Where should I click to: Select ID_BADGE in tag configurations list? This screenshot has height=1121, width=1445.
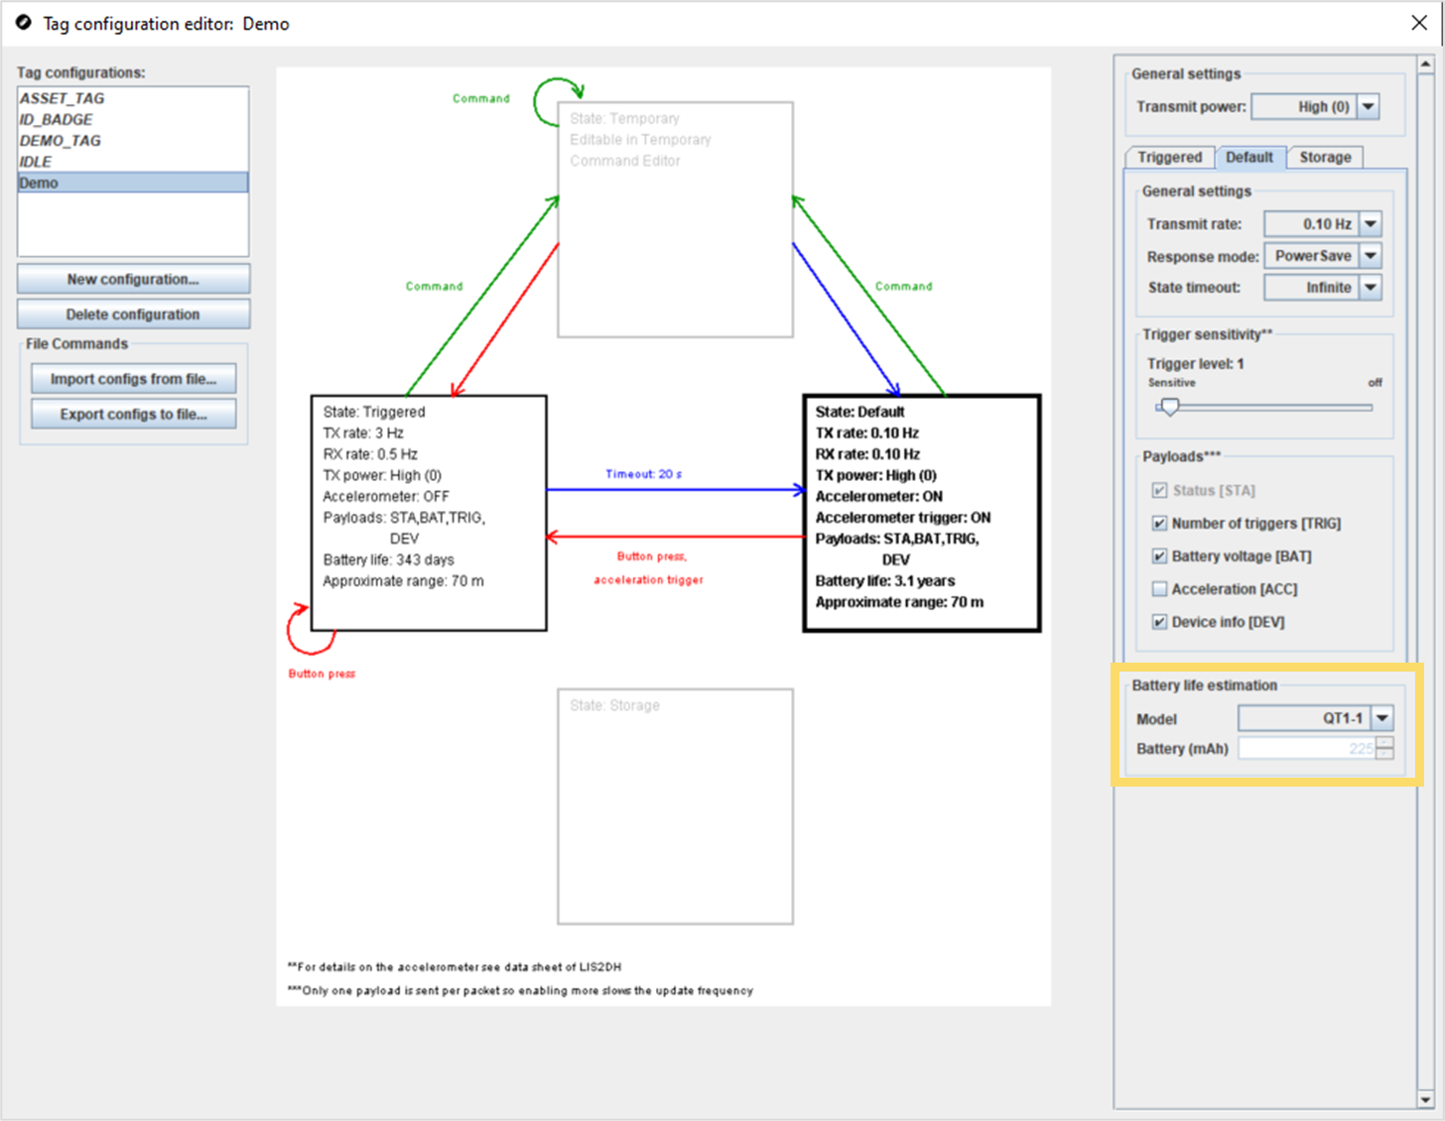pyautogui.click(x=56, y=119)
